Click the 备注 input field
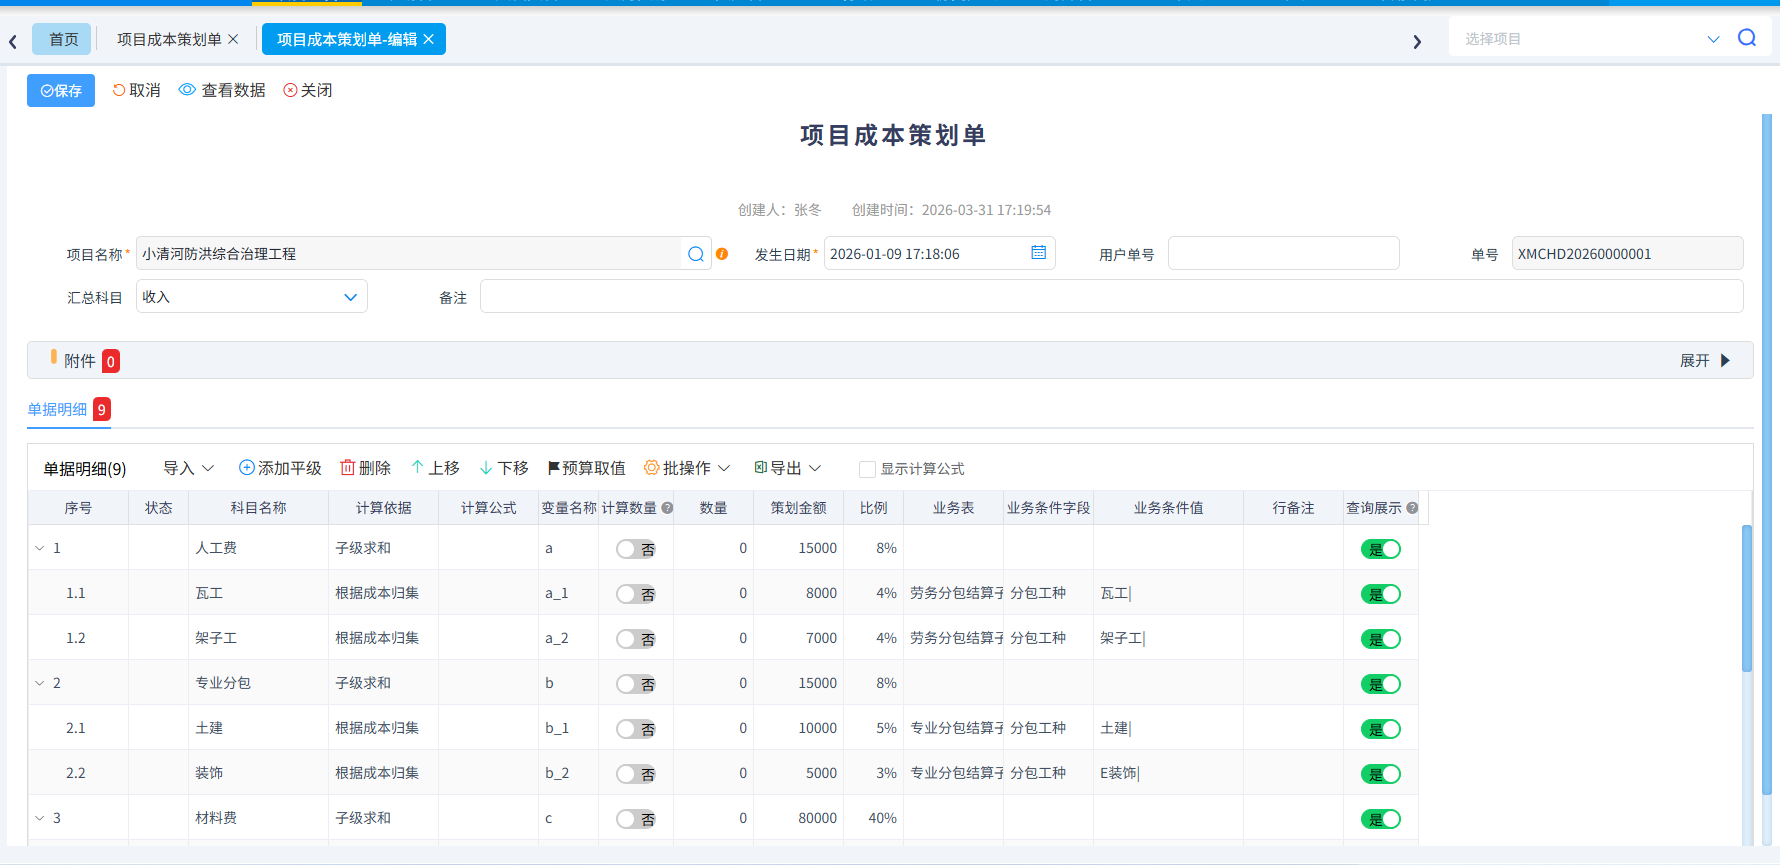This screenshot has height=865, width=1780. click(x=1111, y=297)
